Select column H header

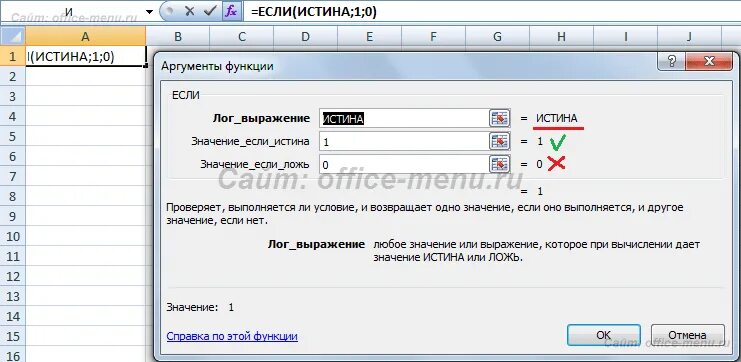click(x=561, y=36)
